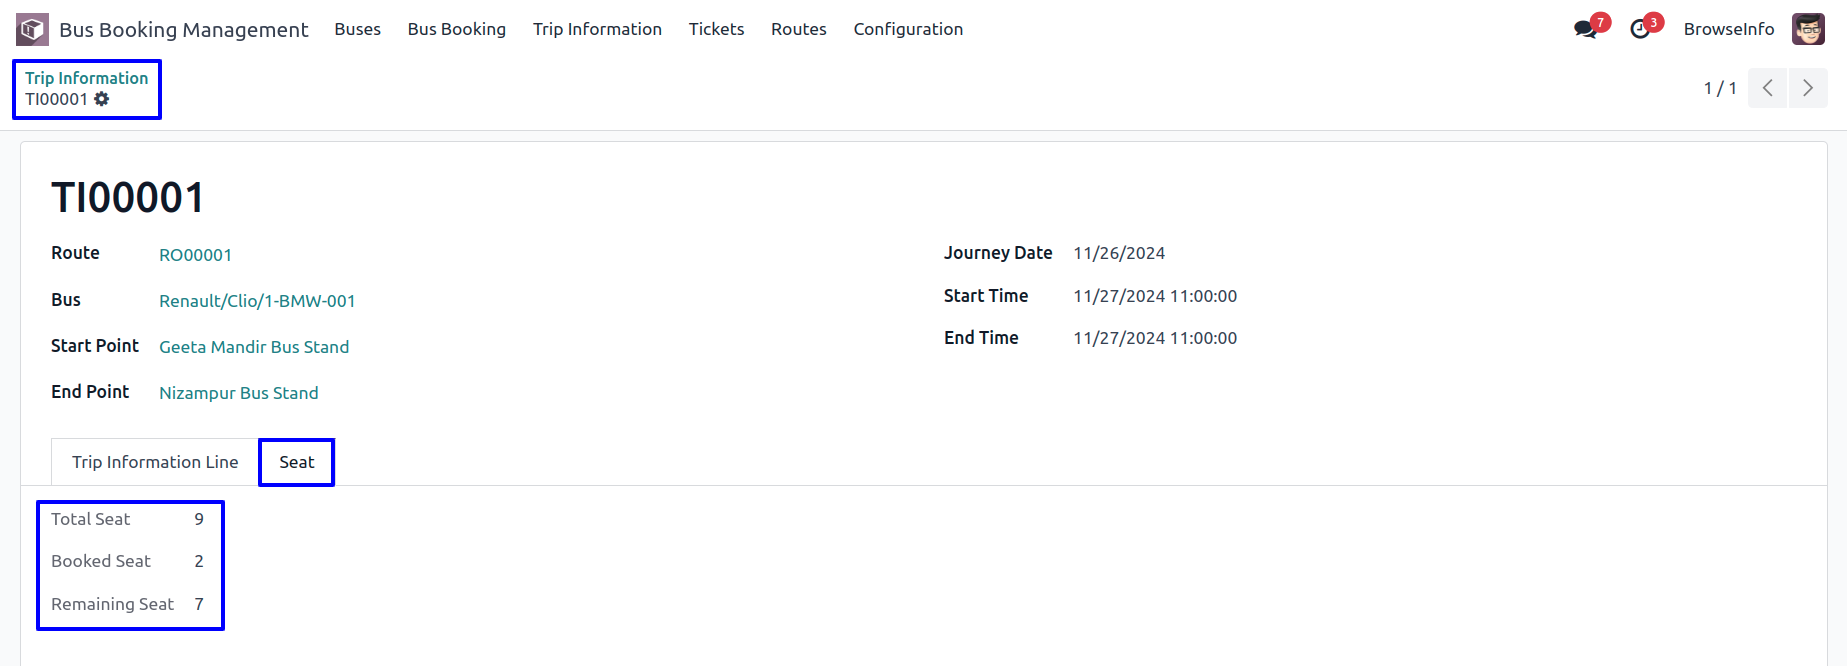Open the Renault/Clio/1-BMW-001 bus link
The width and height of the screenshot is (1847, 666).
(x=257, y=301)
